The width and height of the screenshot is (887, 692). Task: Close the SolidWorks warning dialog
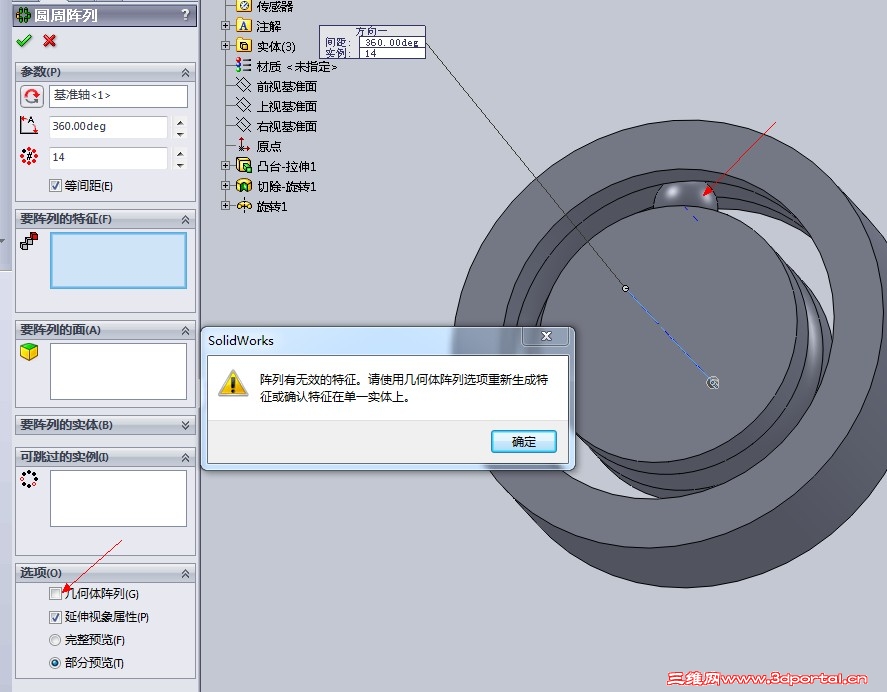pyautogui.click(x=546, y=336)
